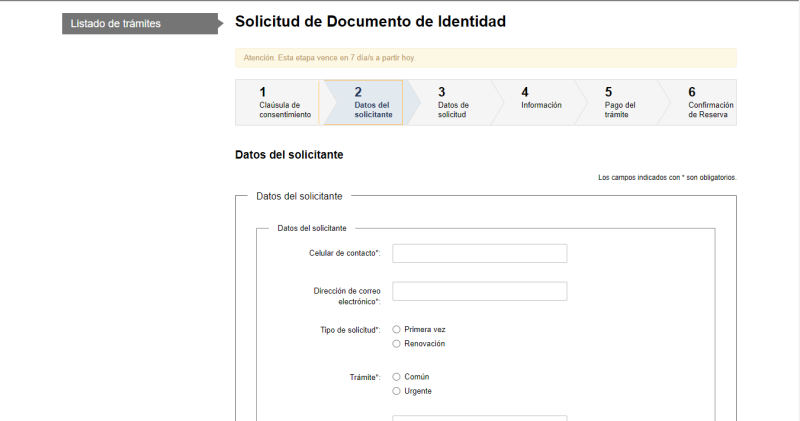Select the Renovación radio button
The image size is (800, 421).
[397, 344]
